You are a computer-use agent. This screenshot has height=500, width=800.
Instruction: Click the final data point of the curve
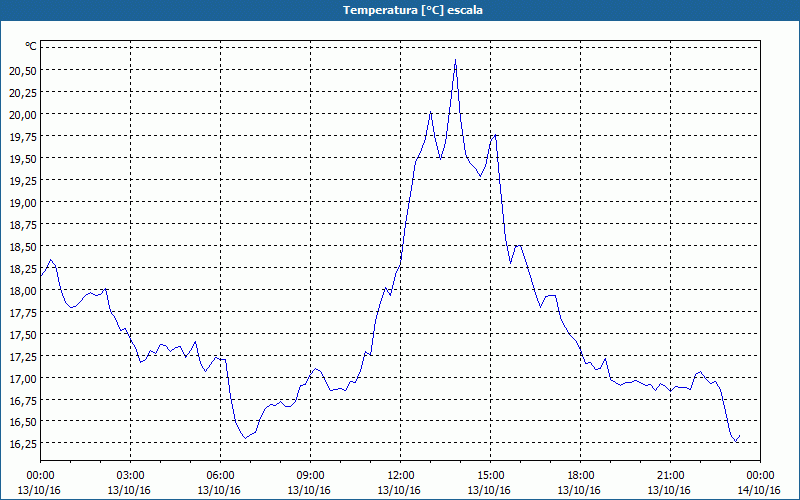click(x=740, y=435)
